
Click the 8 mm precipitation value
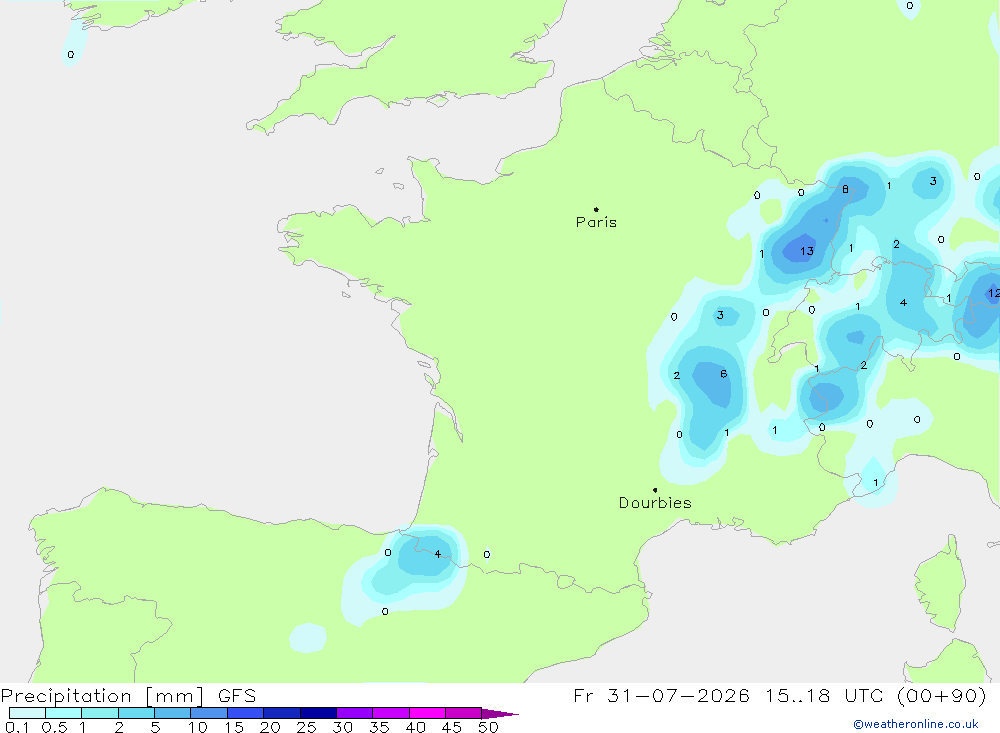(845, 189)
